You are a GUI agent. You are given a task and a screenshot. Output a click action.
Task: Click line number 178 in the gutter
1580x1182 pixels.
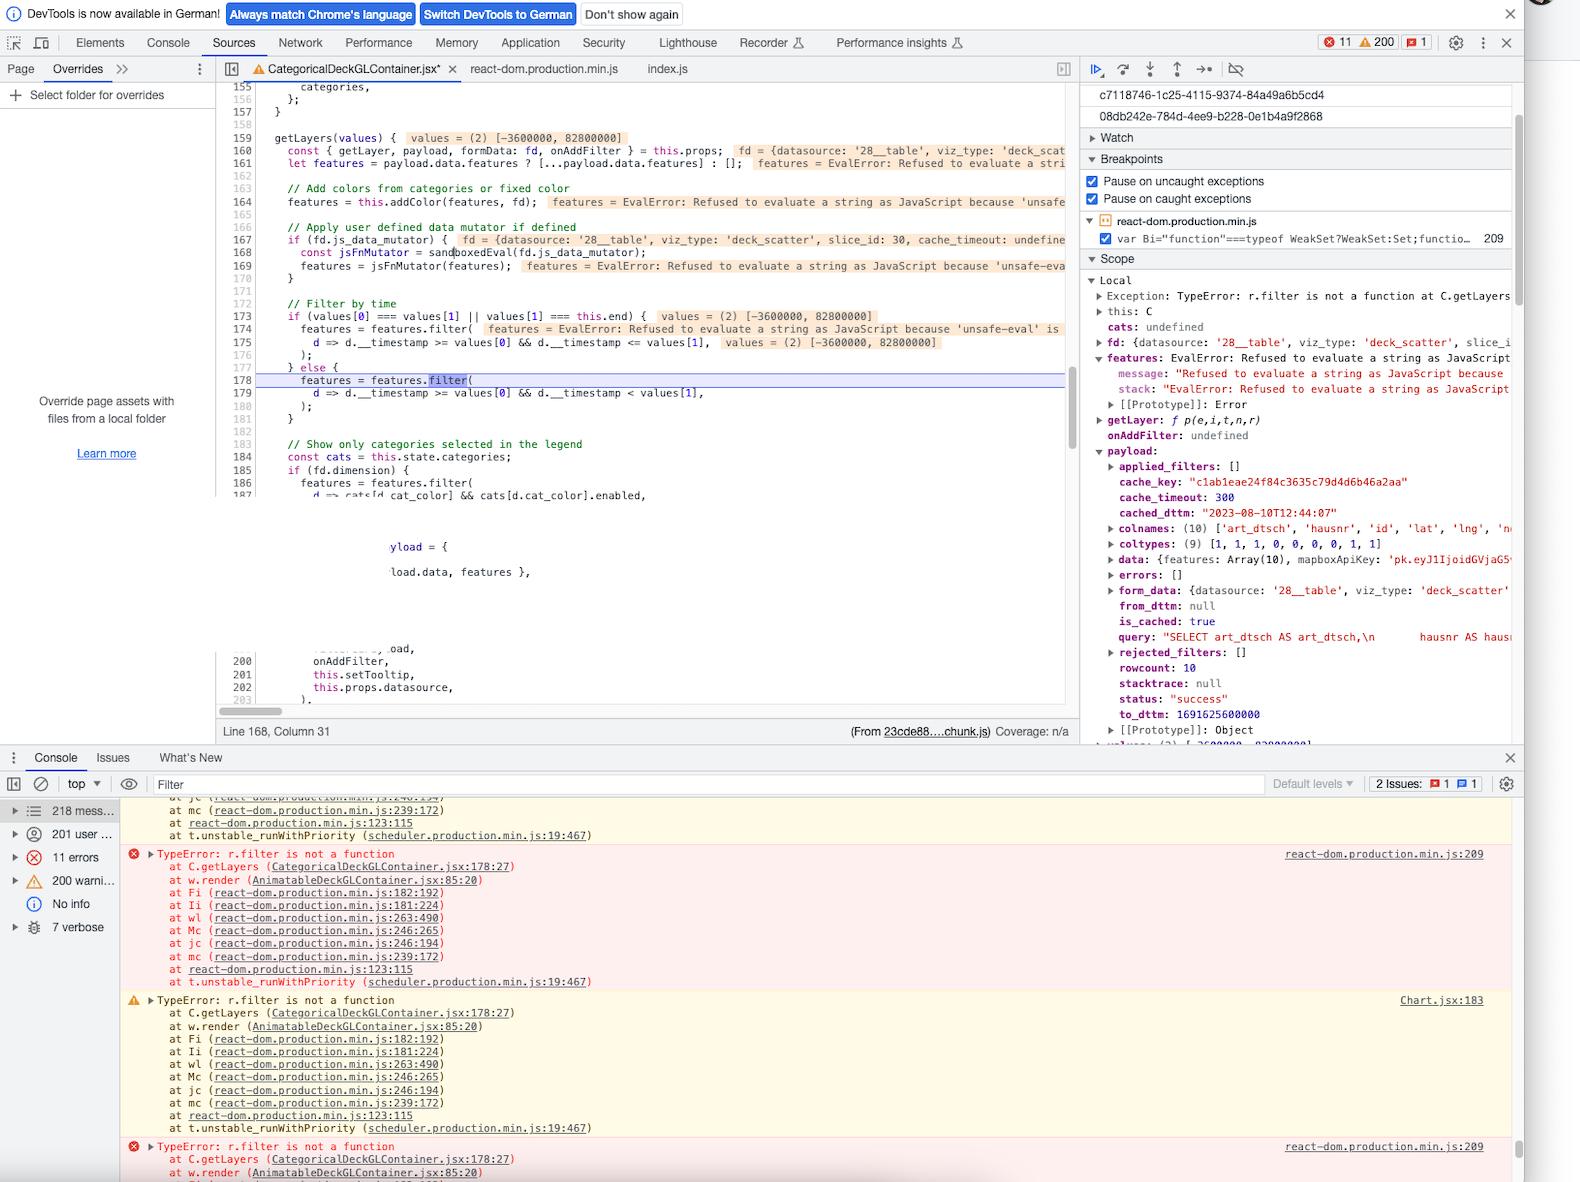[242, 380]
